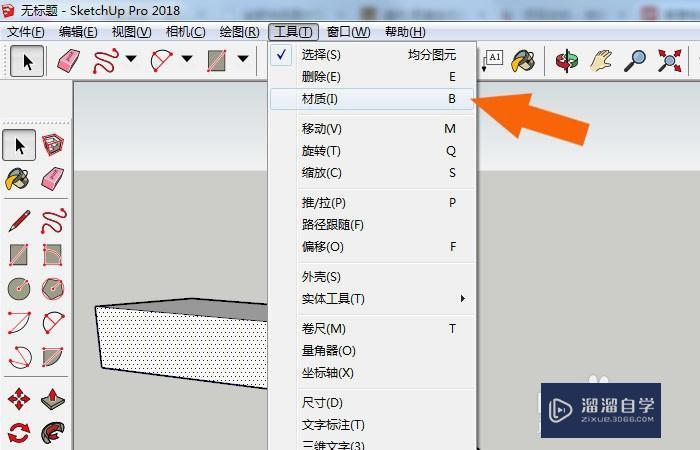This screenshot has height=450, width=700.
Task: Choose 路径跟随(F) menu entry
Action: click(x=372, y=225)
